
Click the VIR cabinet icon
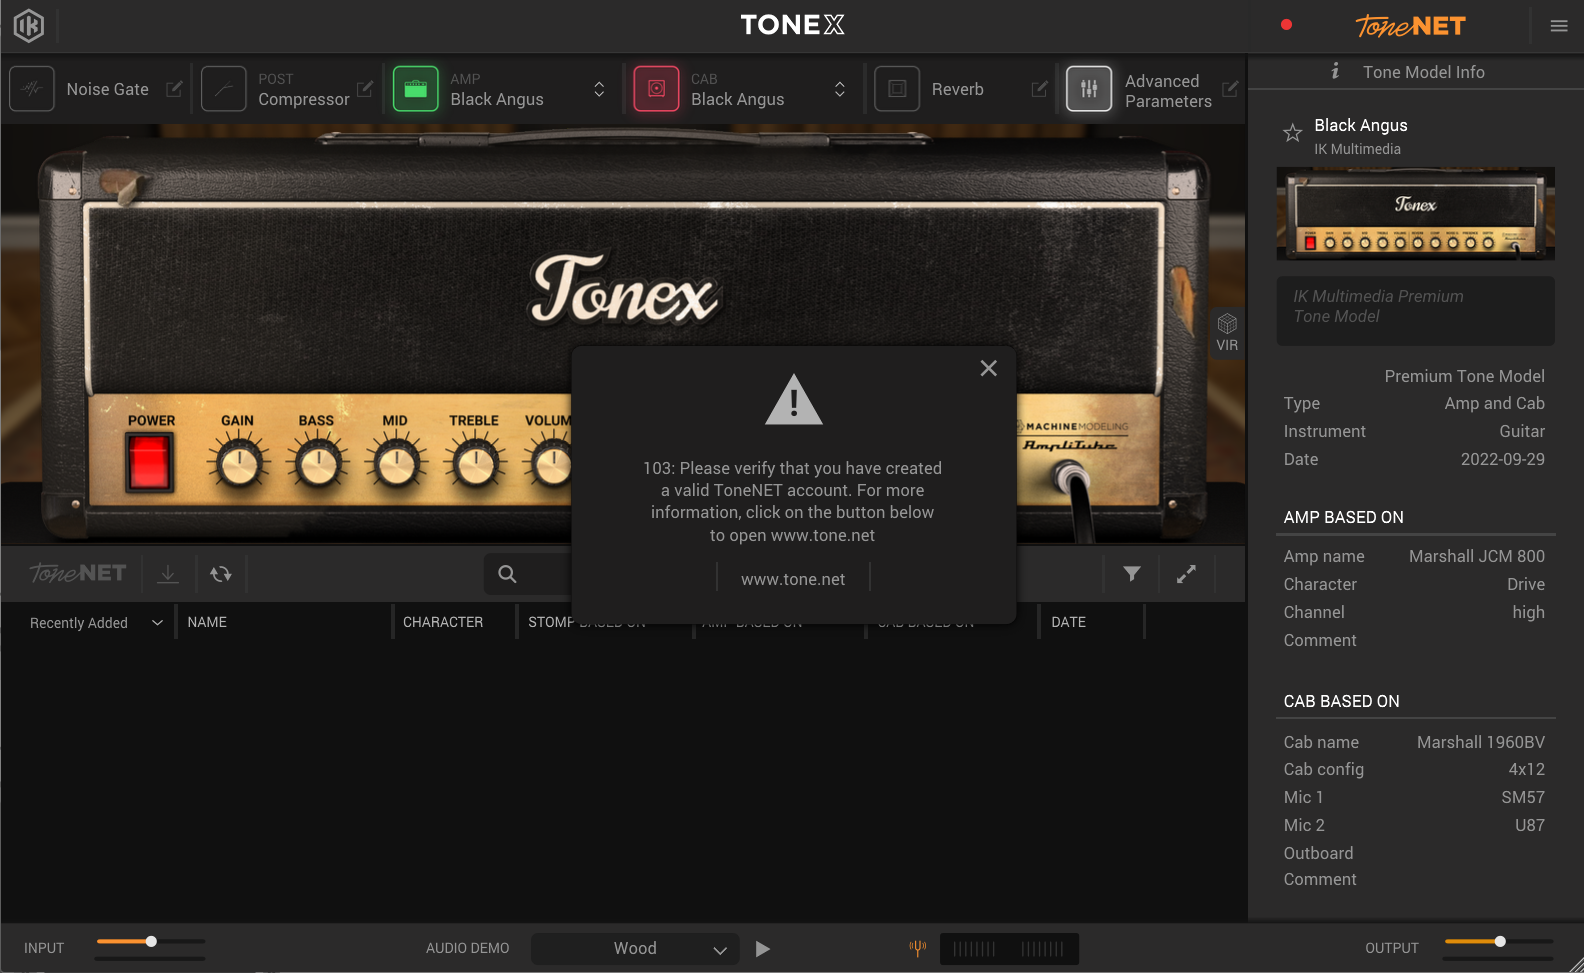point(1227,332)
